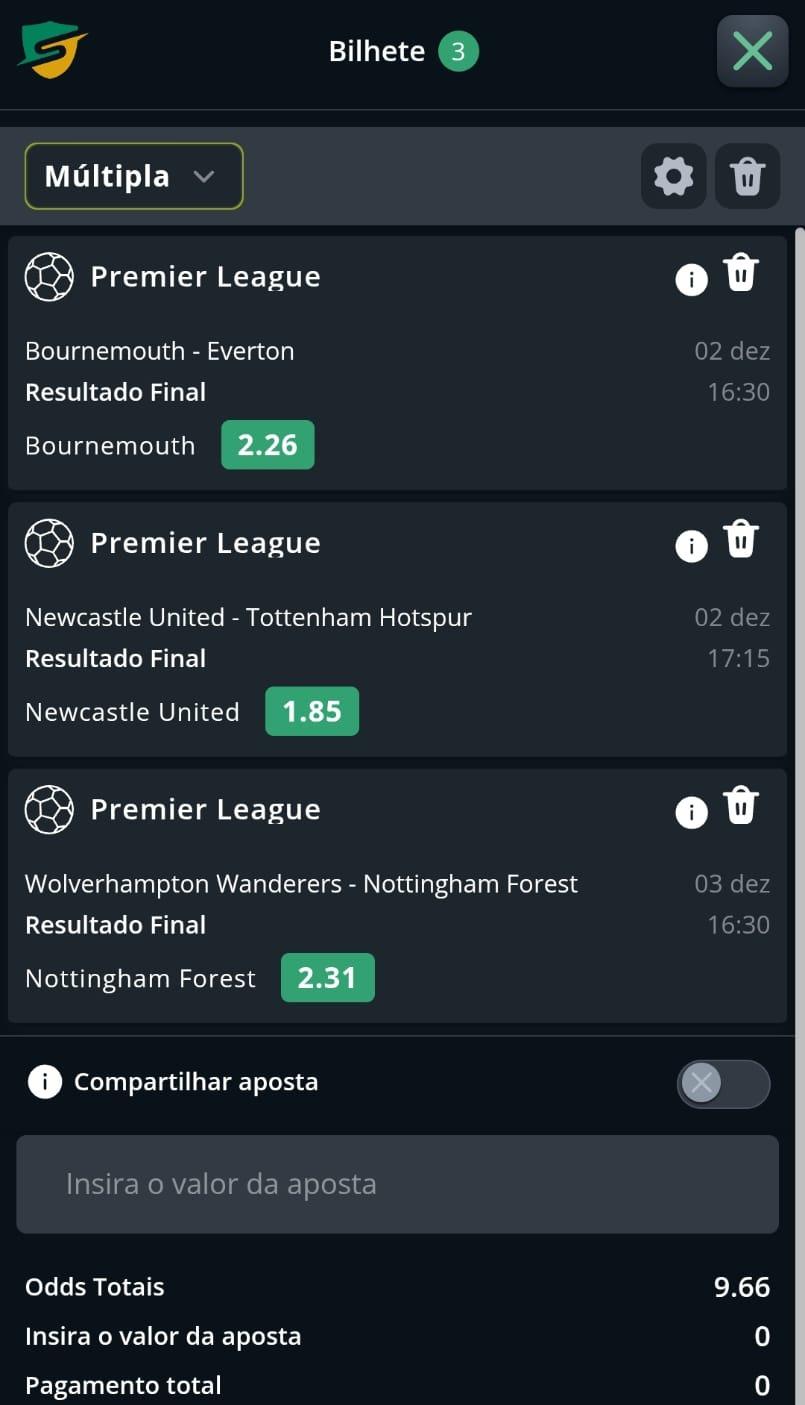Open bet slip settings gear
The width and height of the screenshot is (805, 1405).
673,177
